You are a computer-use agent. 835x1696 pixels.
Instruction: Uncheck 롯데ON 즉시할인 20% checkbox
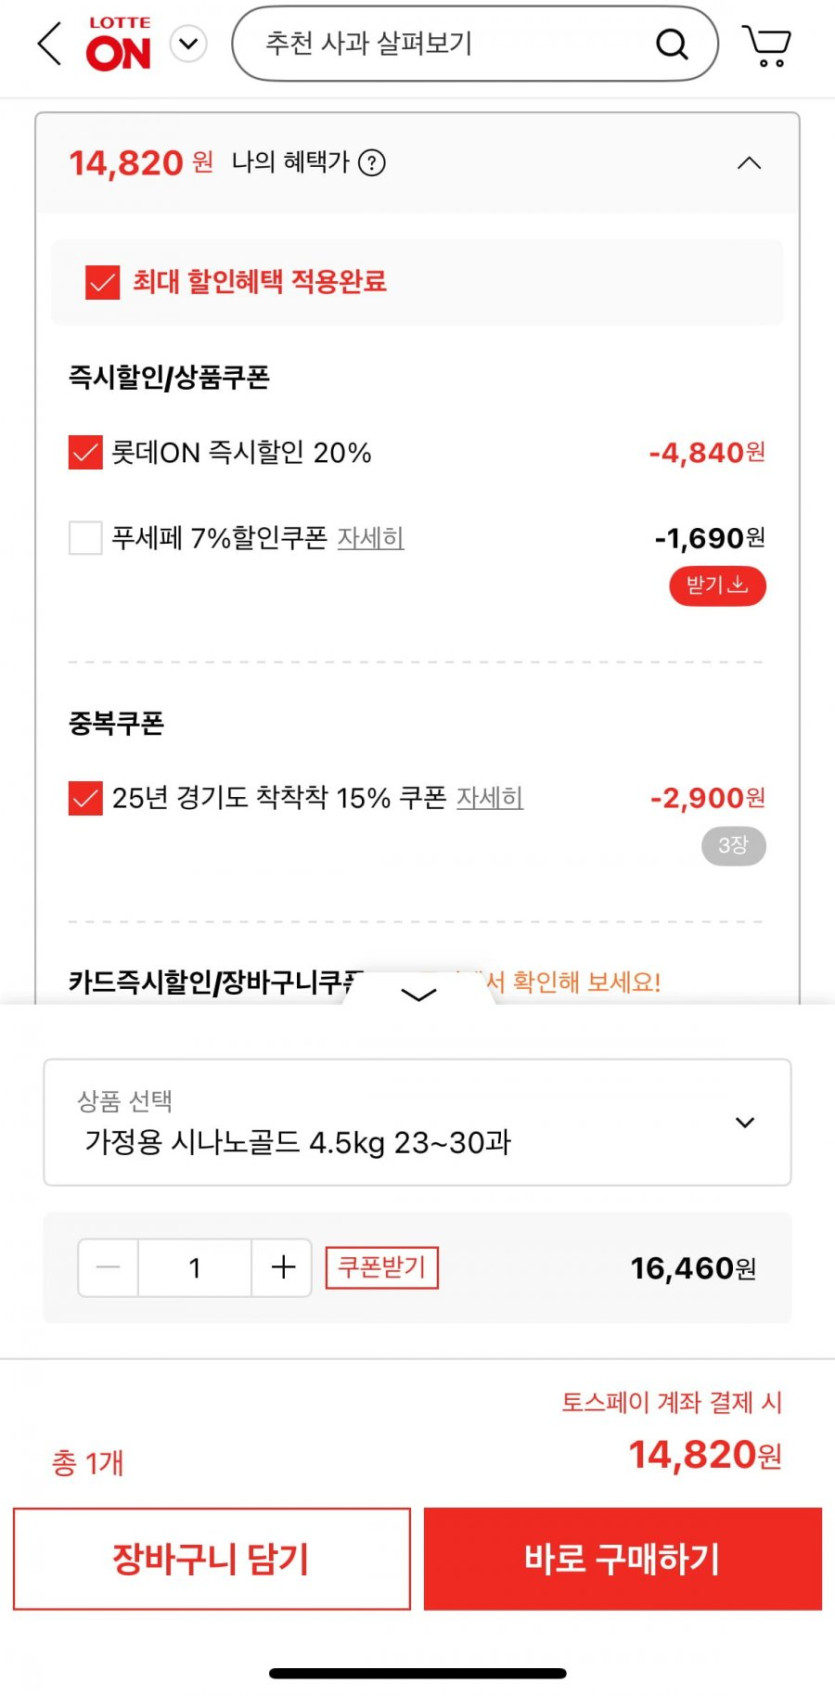(x=86, y=453)
